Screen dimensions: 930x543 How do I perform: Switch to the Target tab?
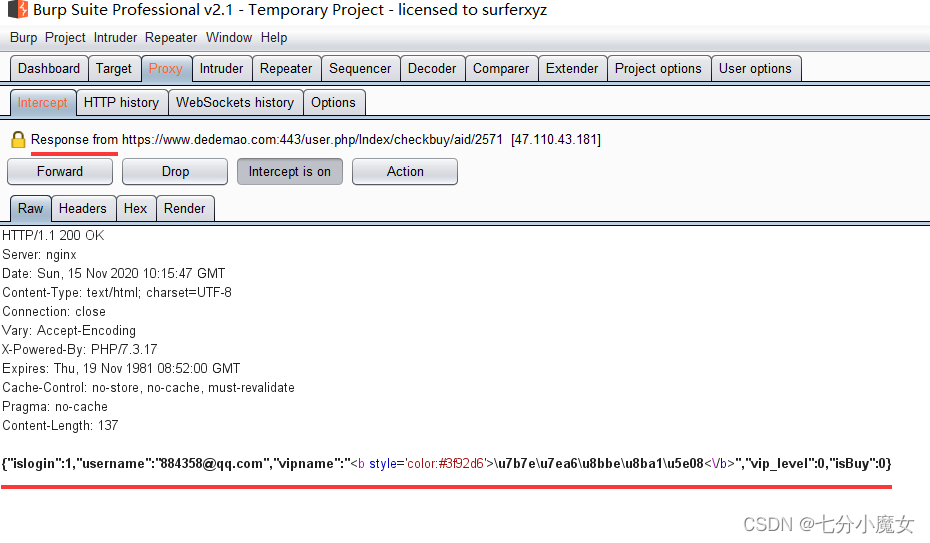coord(114,69)
